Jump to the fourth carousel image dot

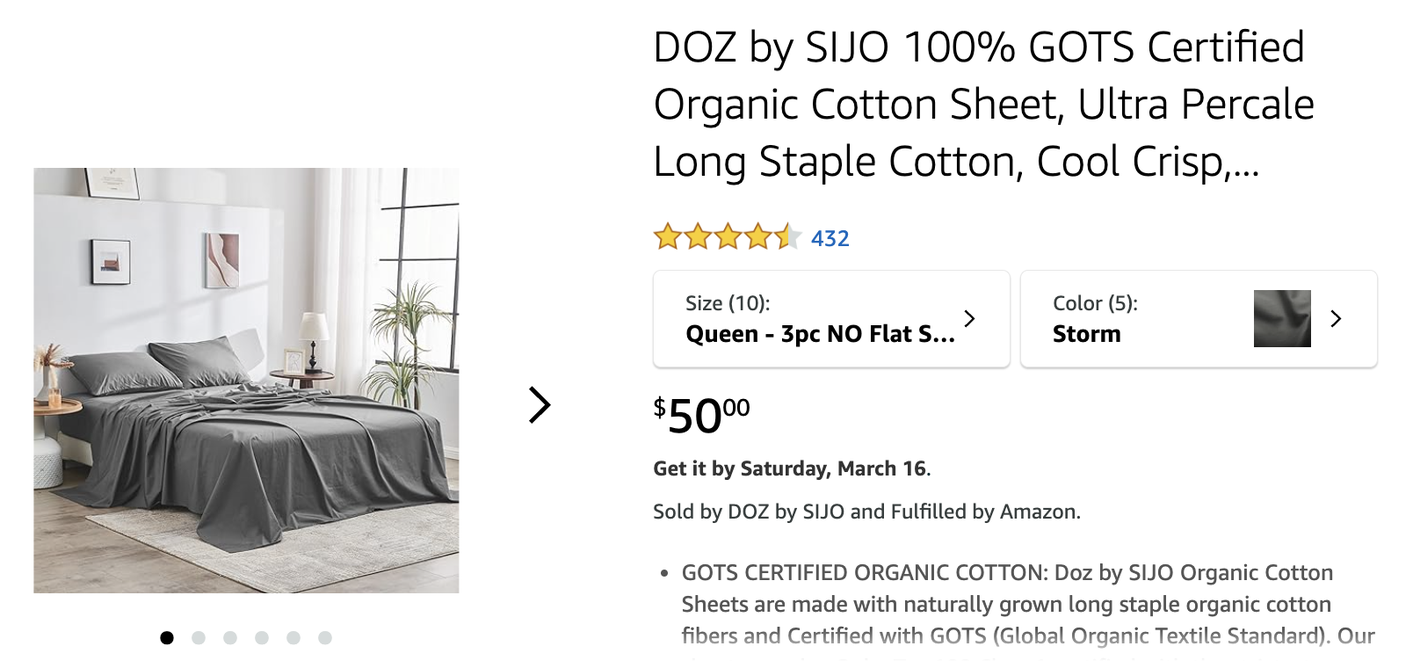262,637
